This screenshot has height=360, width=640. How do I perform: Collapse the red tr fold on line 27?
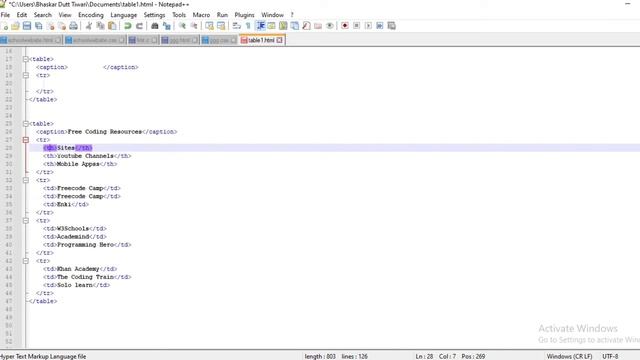(26, 140)
